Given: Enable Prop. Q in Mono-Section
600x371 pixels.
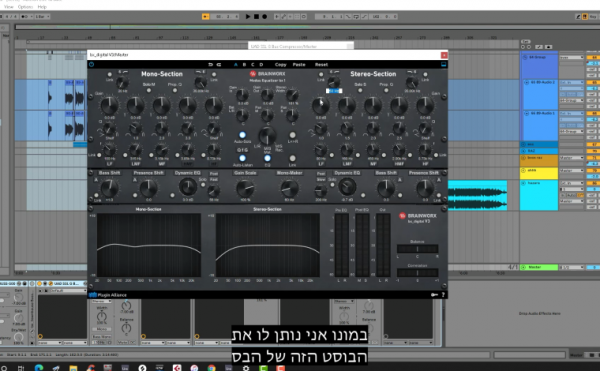Looking at the screenshot, I should 175,90.
